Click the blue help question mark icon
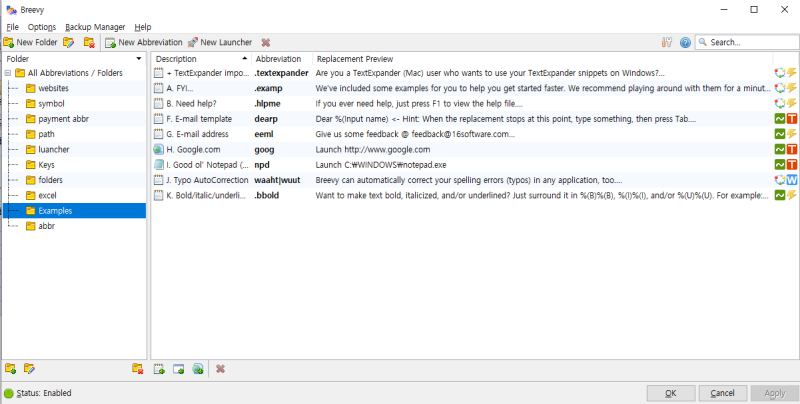Viewport: 800px width, 404px height. 686,42
